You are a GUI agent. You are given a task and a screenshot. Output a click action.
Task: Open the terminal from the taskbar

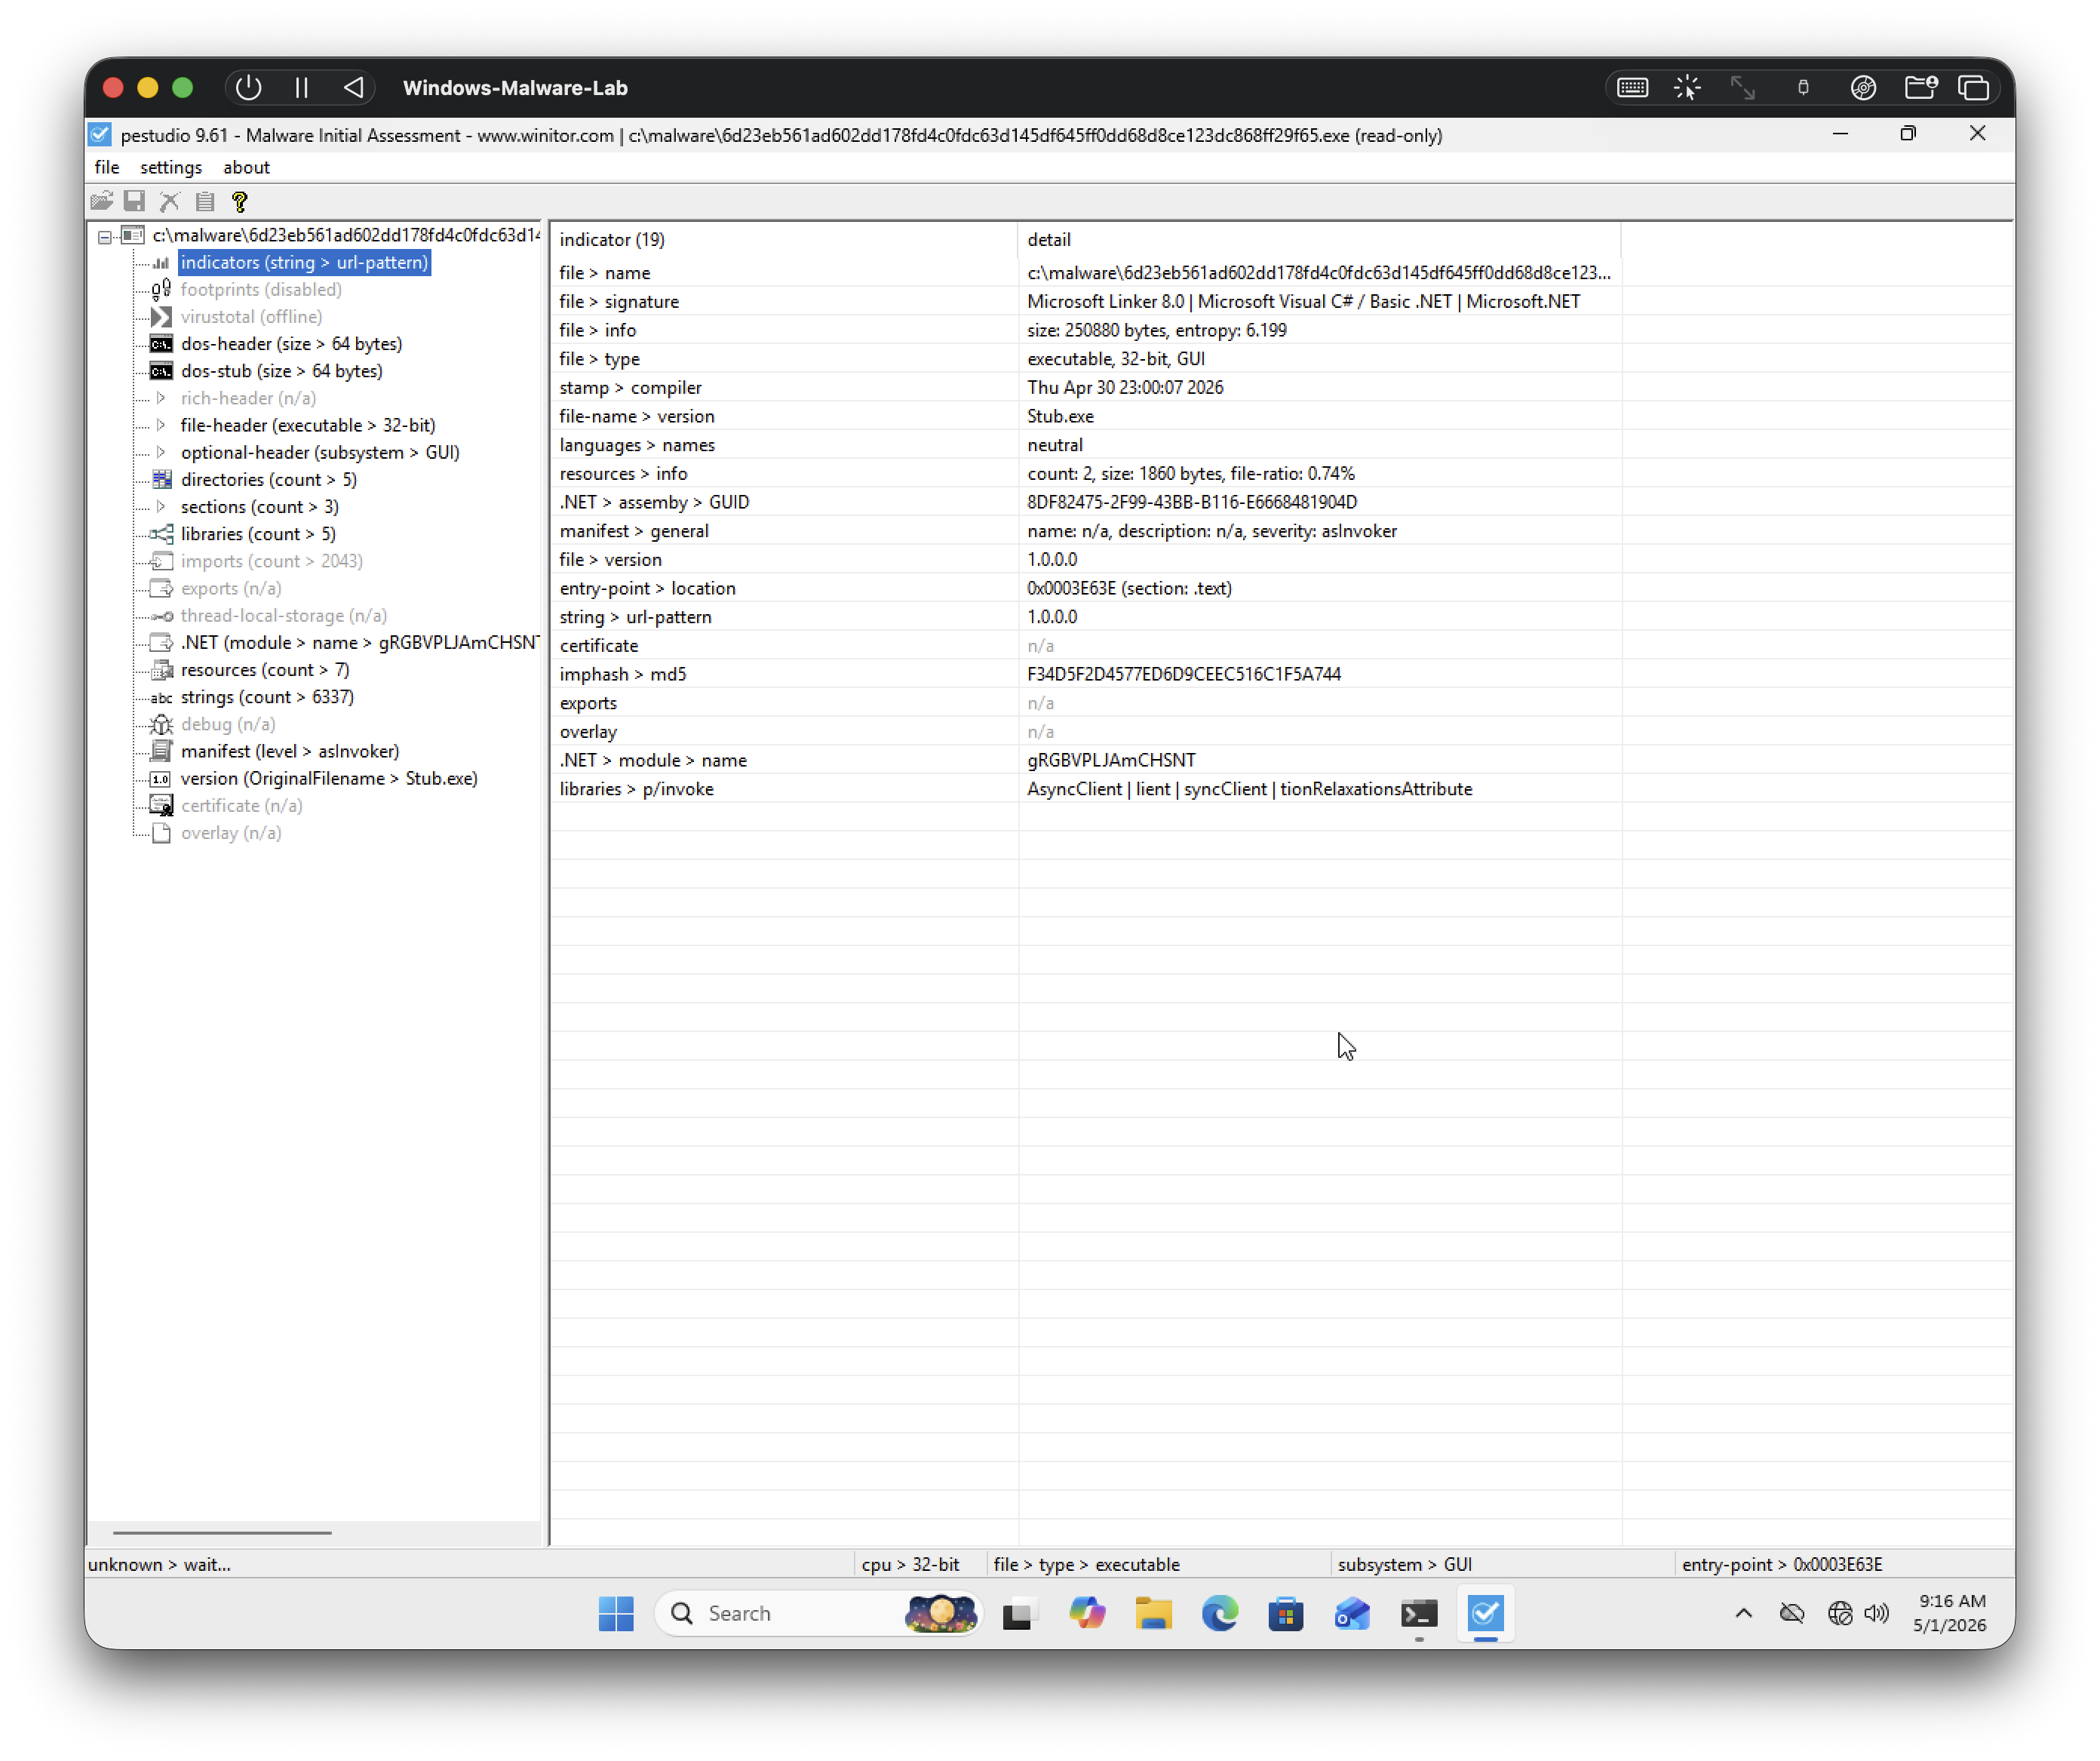(x=1419, y=1614)
